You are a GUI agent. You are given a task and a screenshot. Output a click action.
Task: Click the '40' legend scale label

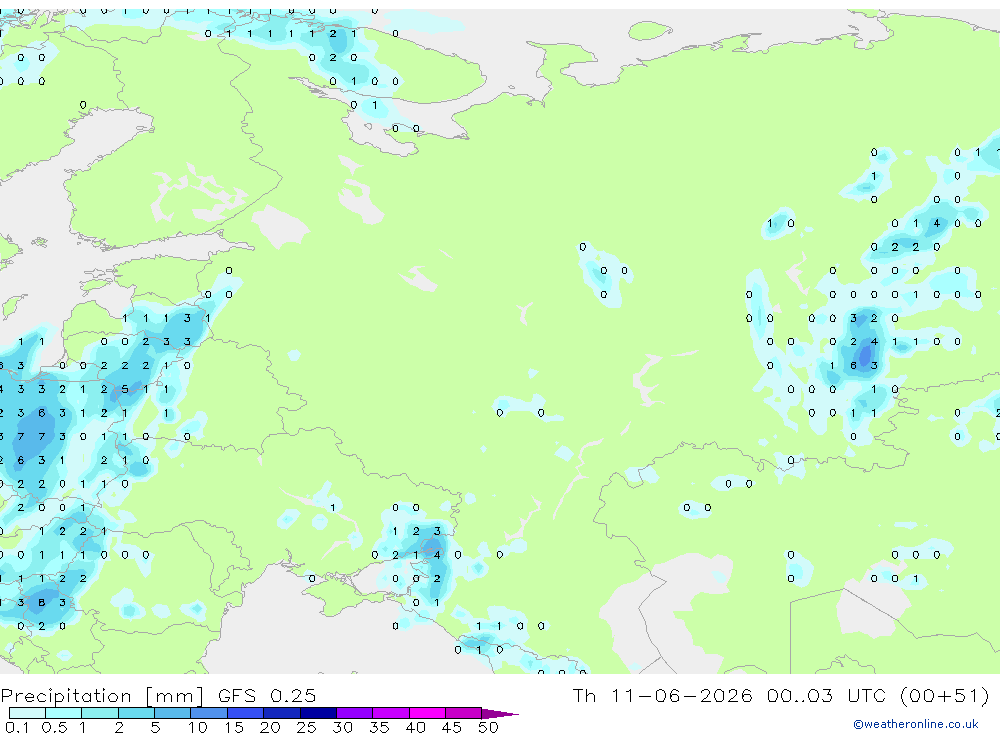coord(415,727)
